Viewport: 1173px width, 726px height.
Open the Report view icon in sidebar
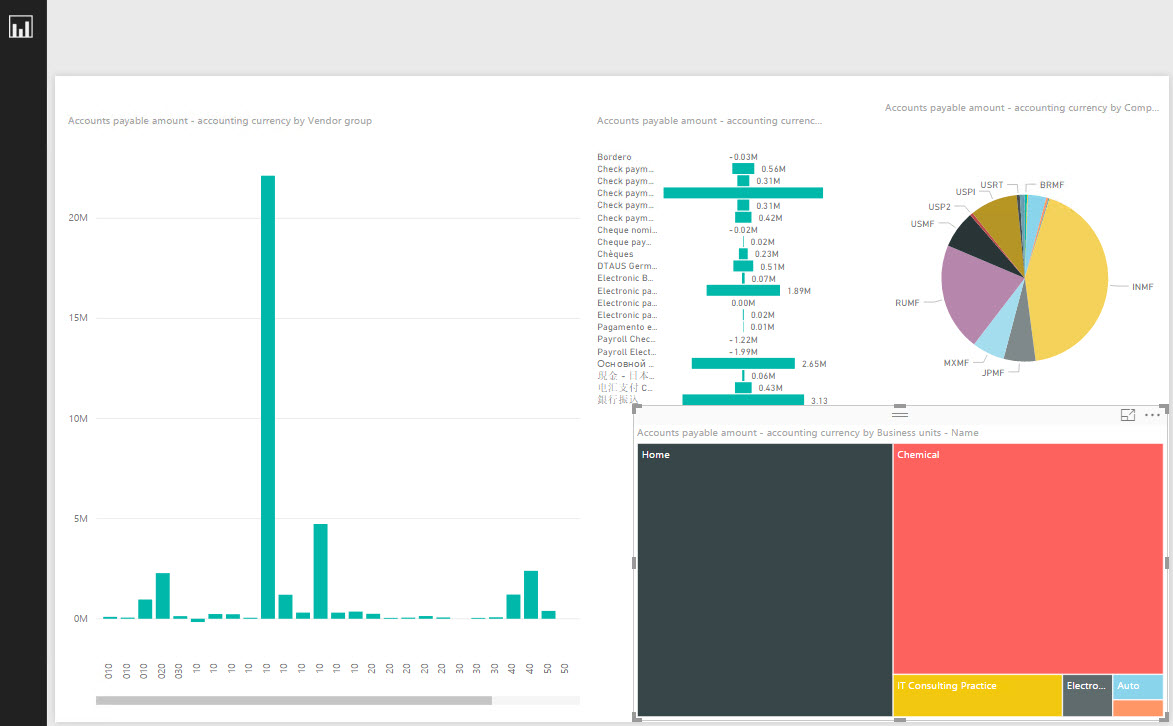21,27
